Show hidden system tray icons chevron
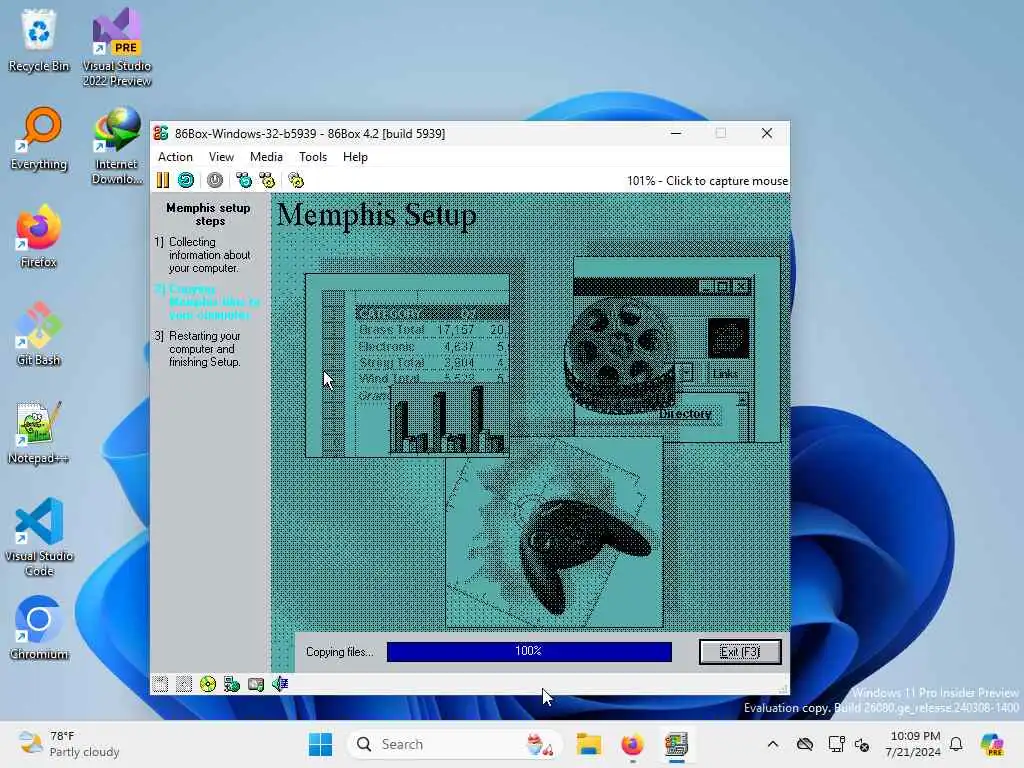The width and height of the screenshot is (1024, 768). pyautogui.click(x=773, y=744)
